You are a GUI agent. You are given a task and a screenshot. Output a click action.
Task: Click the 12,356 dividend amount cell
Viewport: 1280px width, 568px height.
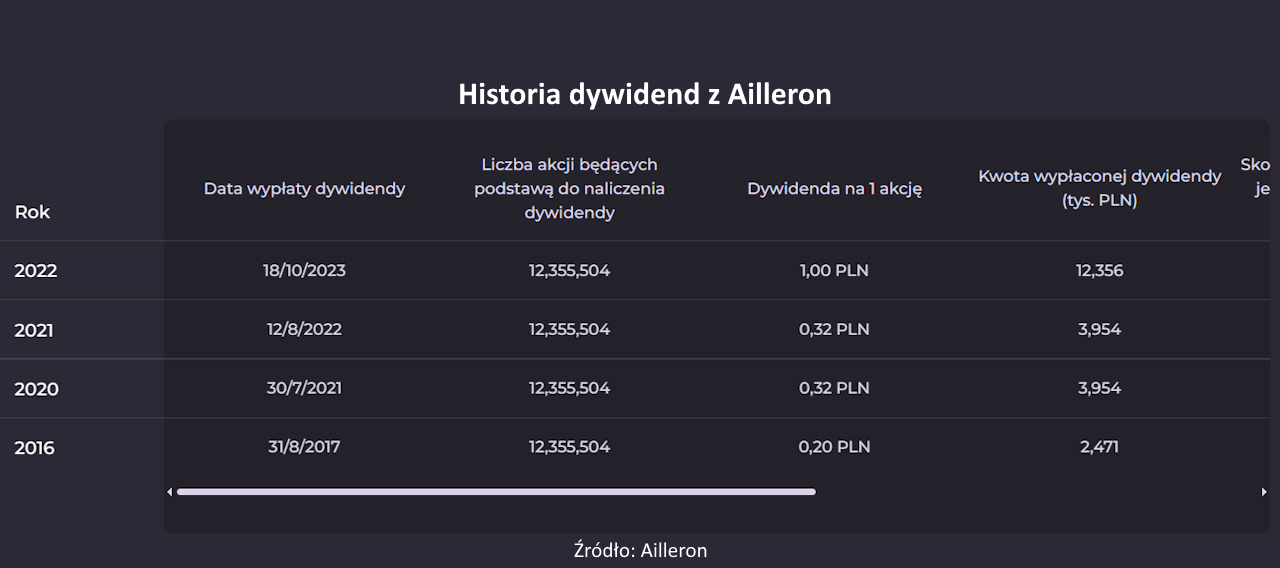(x=1099, y=271)
